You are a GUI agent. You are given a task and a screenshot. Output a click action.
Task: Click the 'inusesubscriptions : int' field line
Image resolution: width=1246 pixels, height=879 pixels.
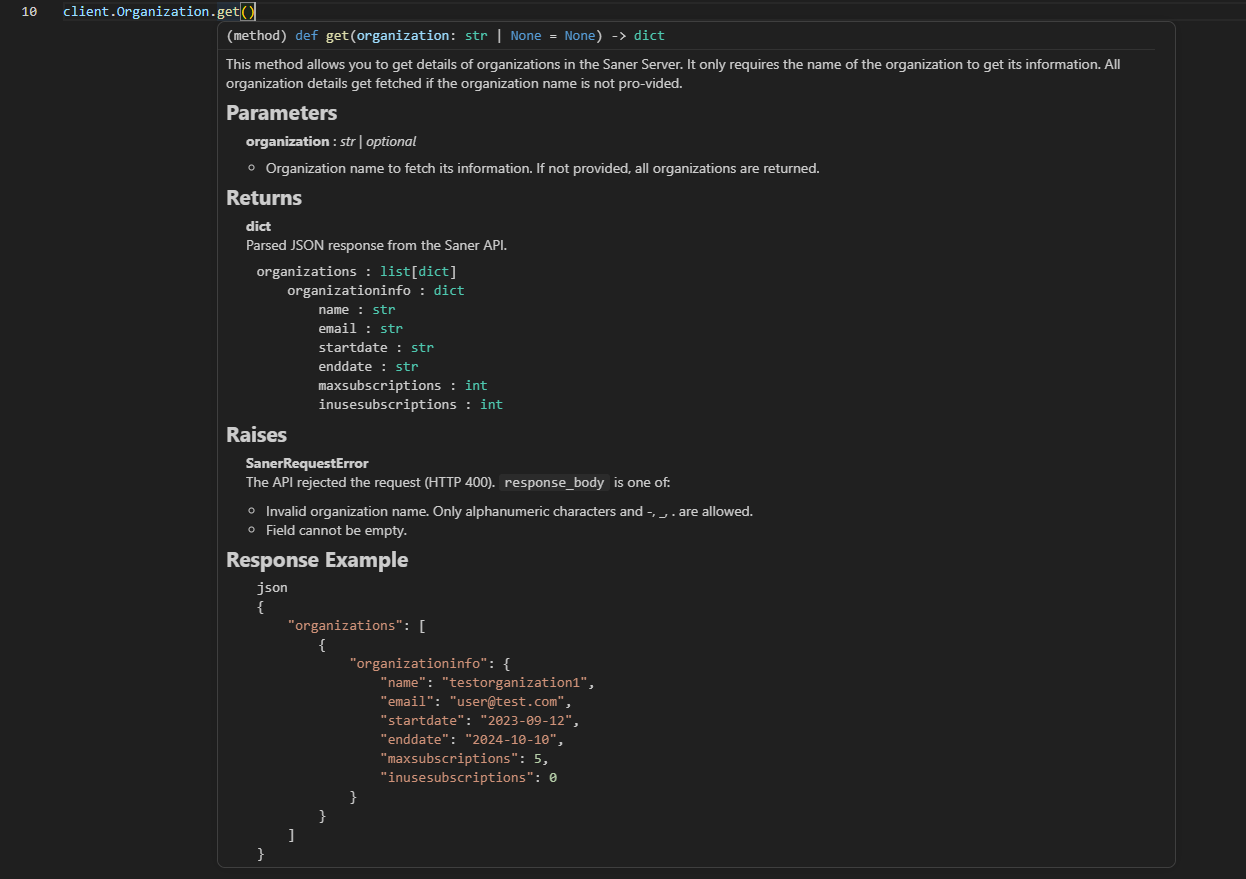411,404
